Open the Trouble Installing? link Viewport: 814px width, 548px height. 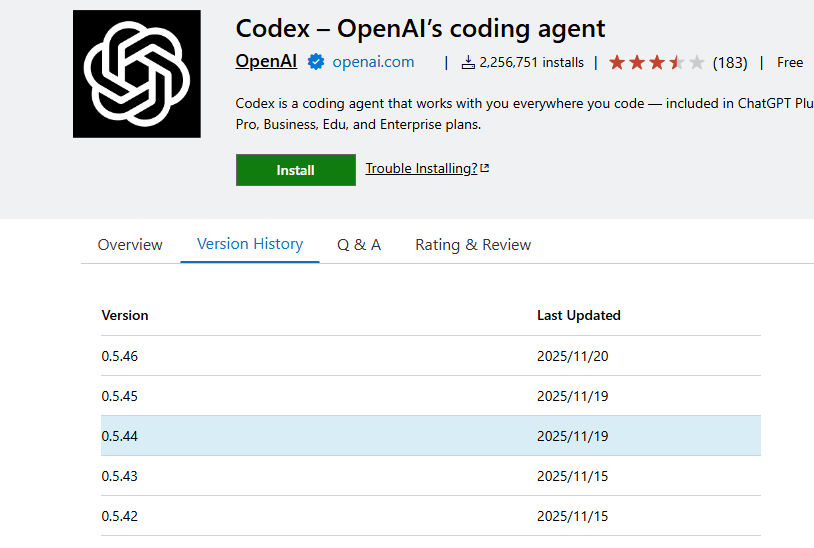click(x=421, y=168)
